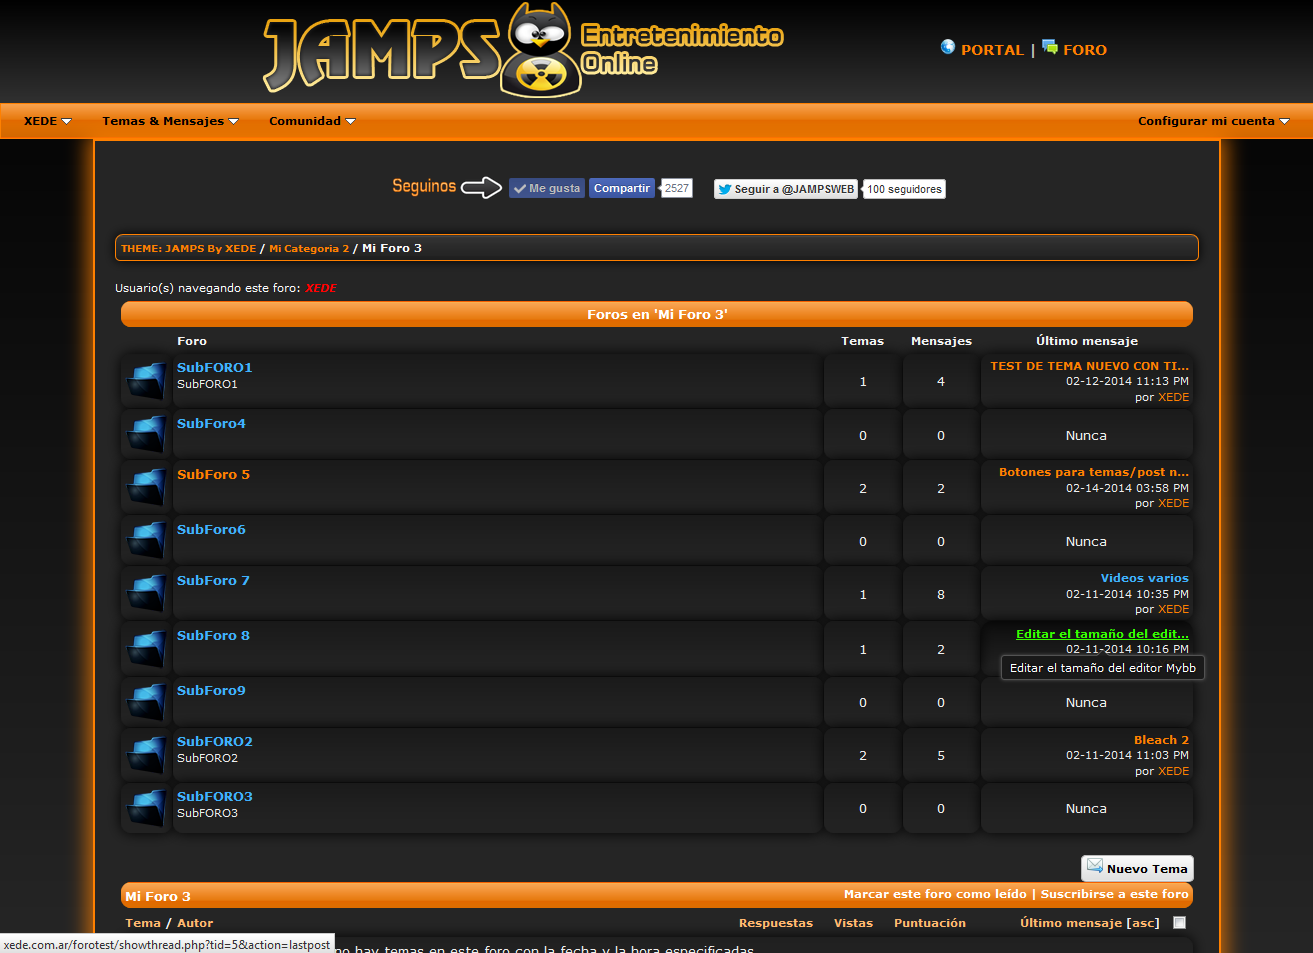This screenshot has height=953, width=1313.
Task: Open the Configurar mi cuenta dropdown
Action: (1213, 121)
